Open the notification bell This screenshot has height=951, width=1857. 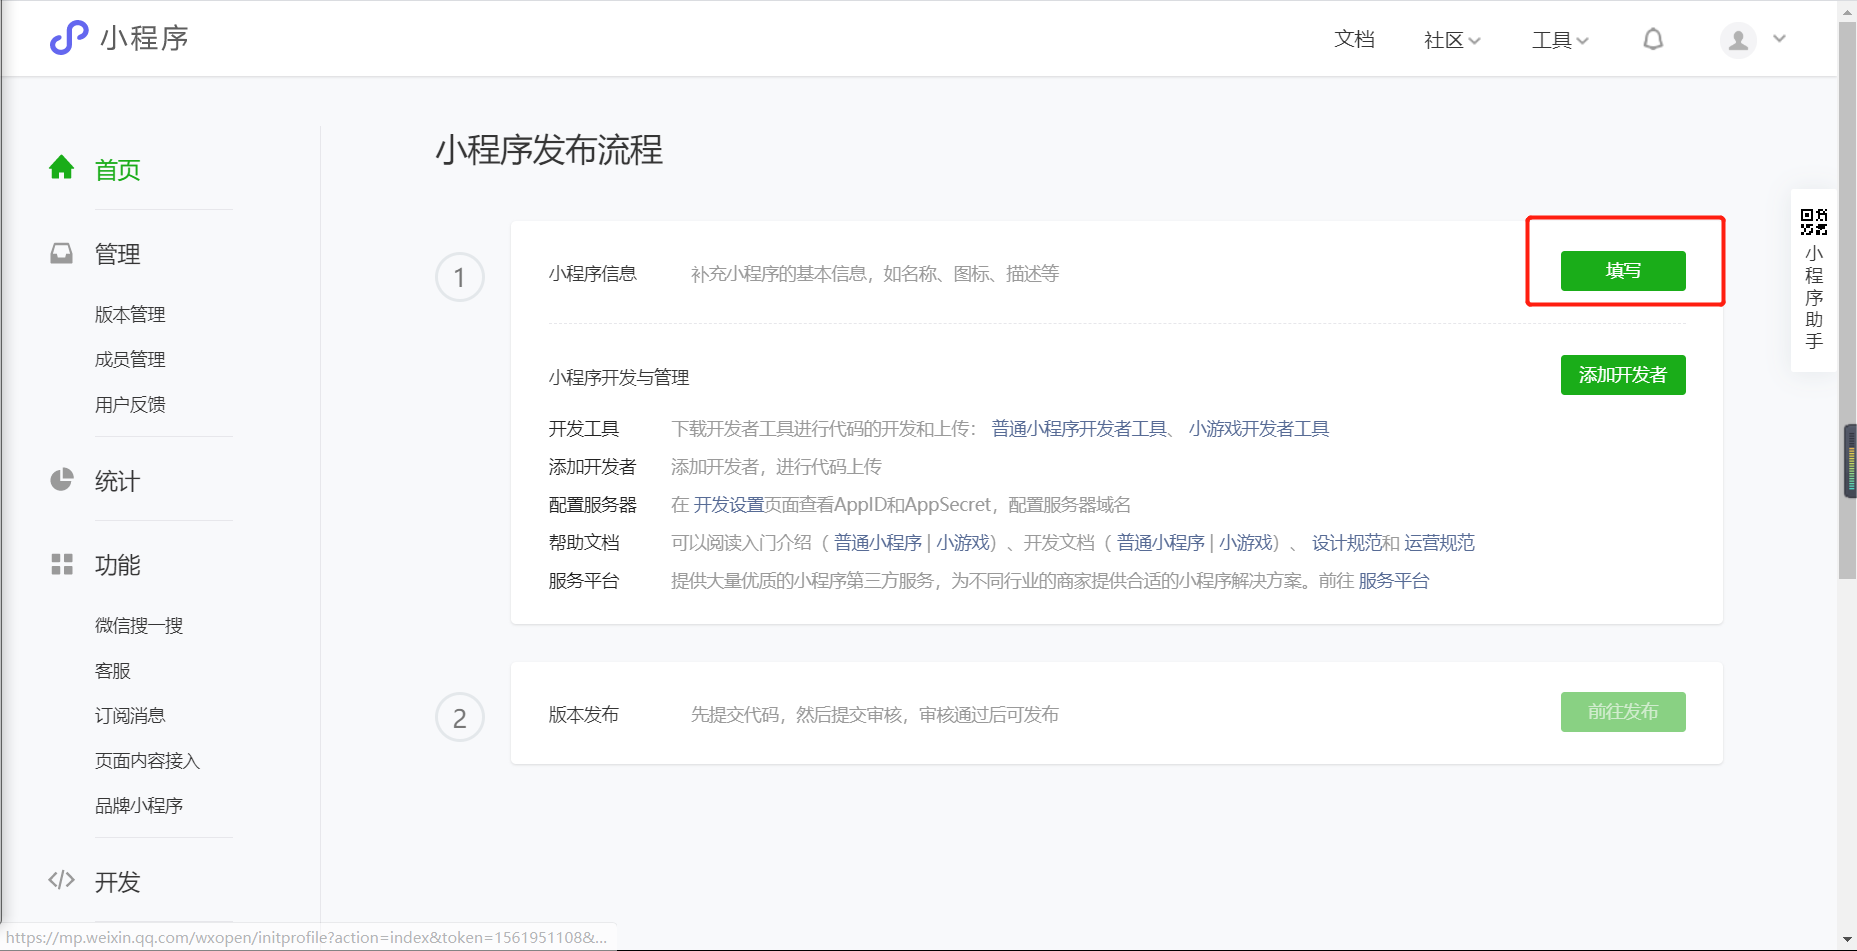[x=1653, y=39]
